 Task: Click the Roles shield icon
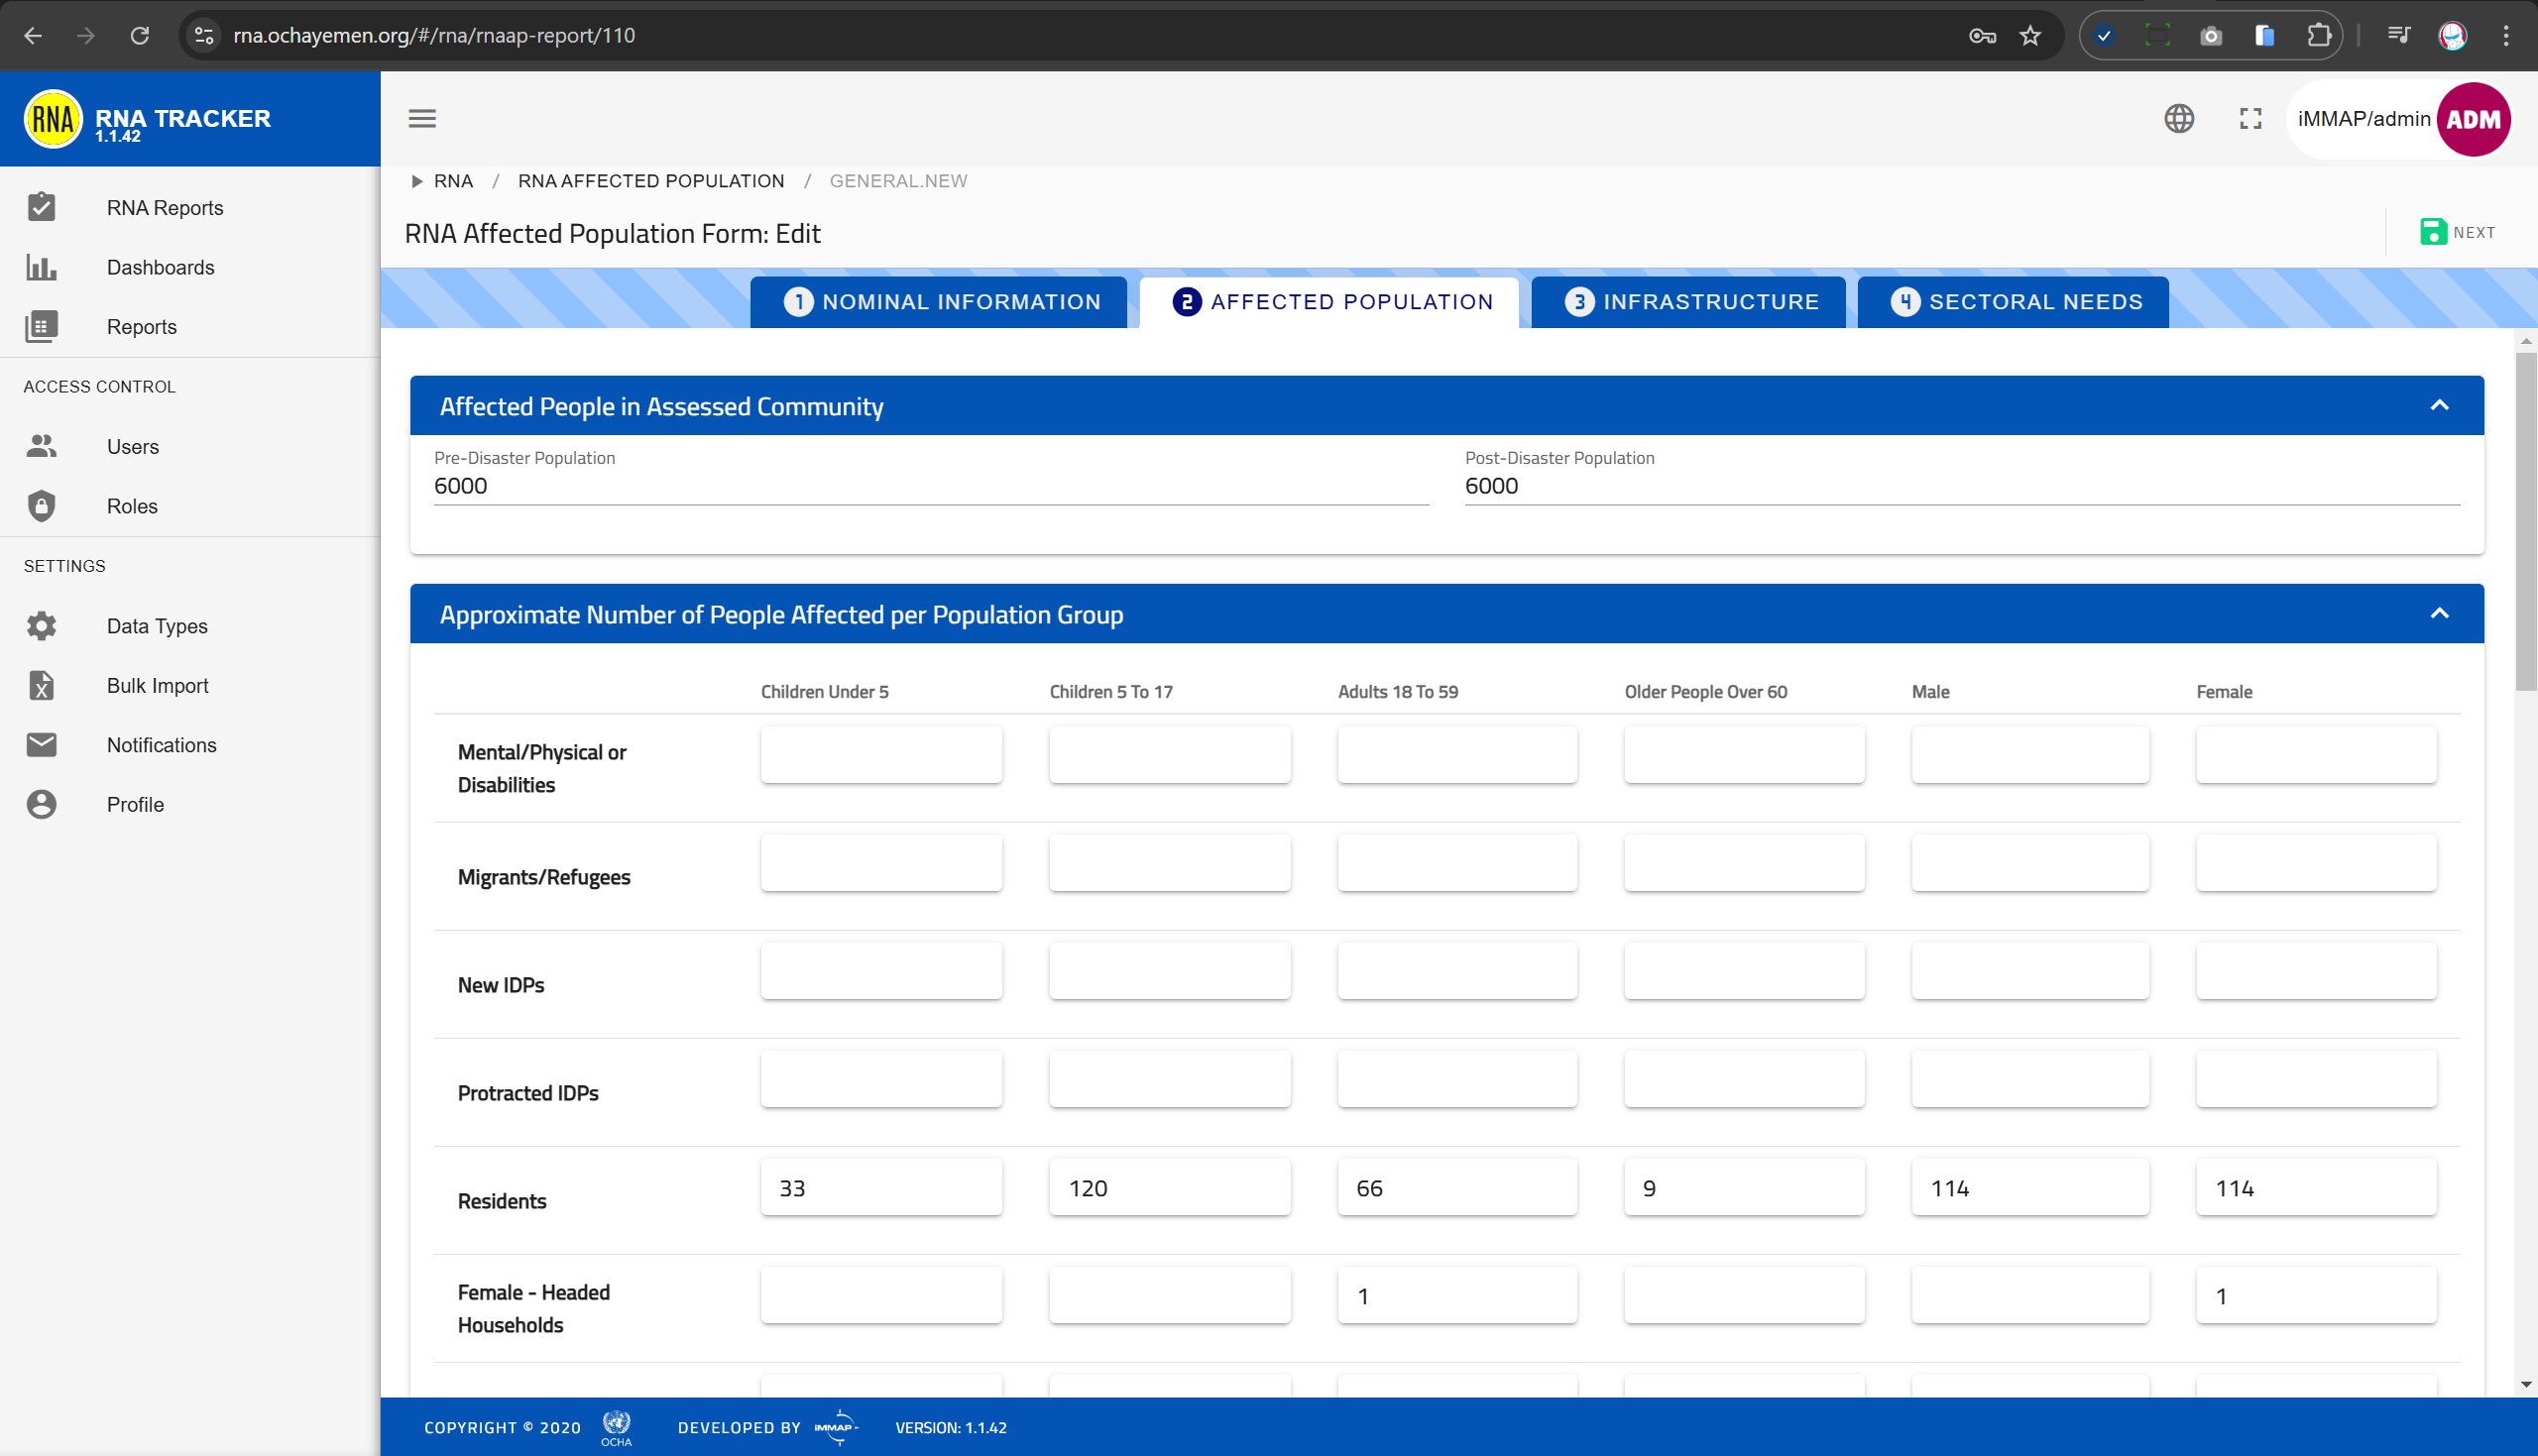click(x=41, y=506)
